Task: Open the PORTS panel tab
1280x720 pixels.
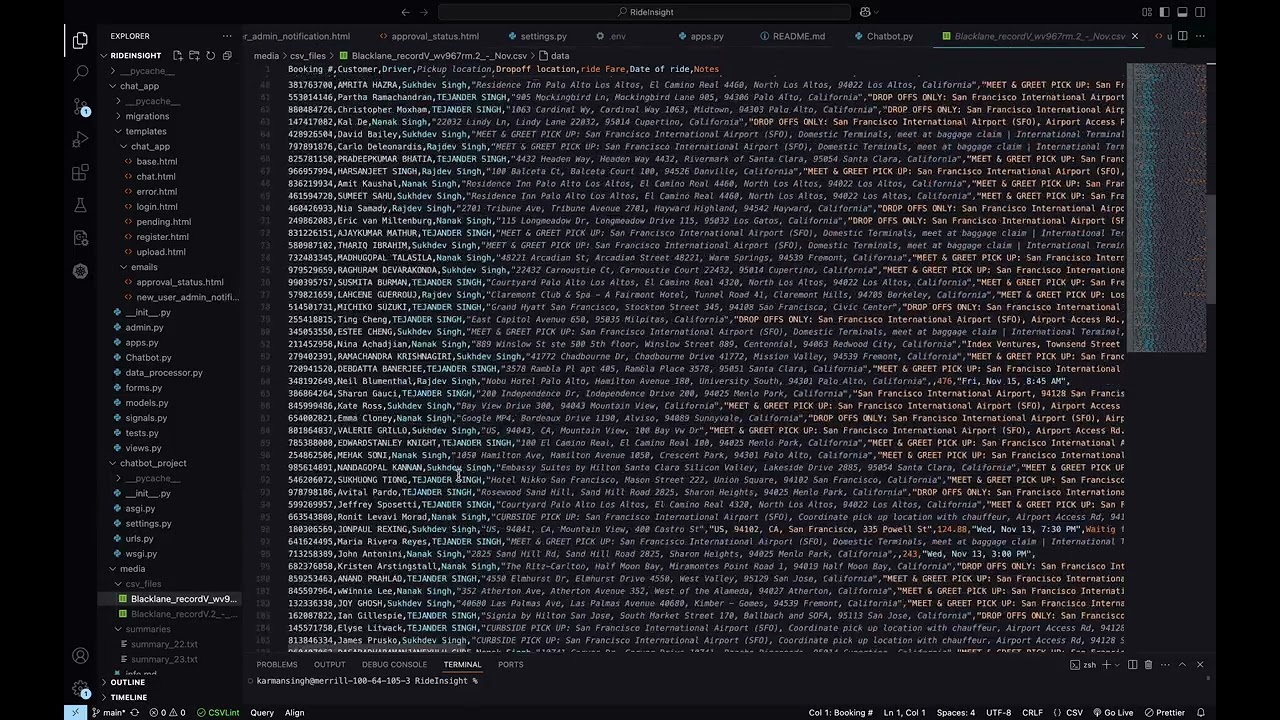Action: [x=510, y=664]
